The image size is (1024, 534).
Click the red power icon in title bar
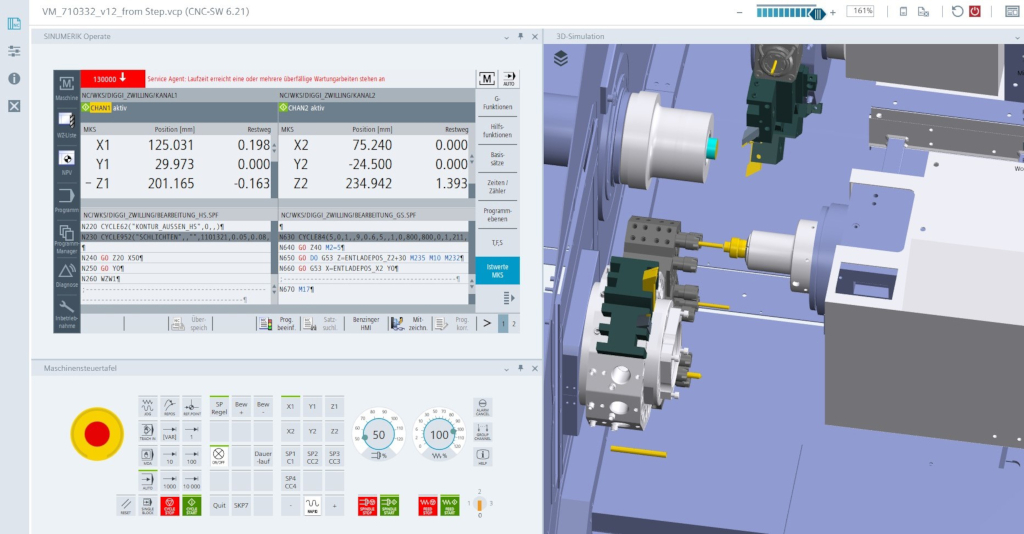click(975, 11)
